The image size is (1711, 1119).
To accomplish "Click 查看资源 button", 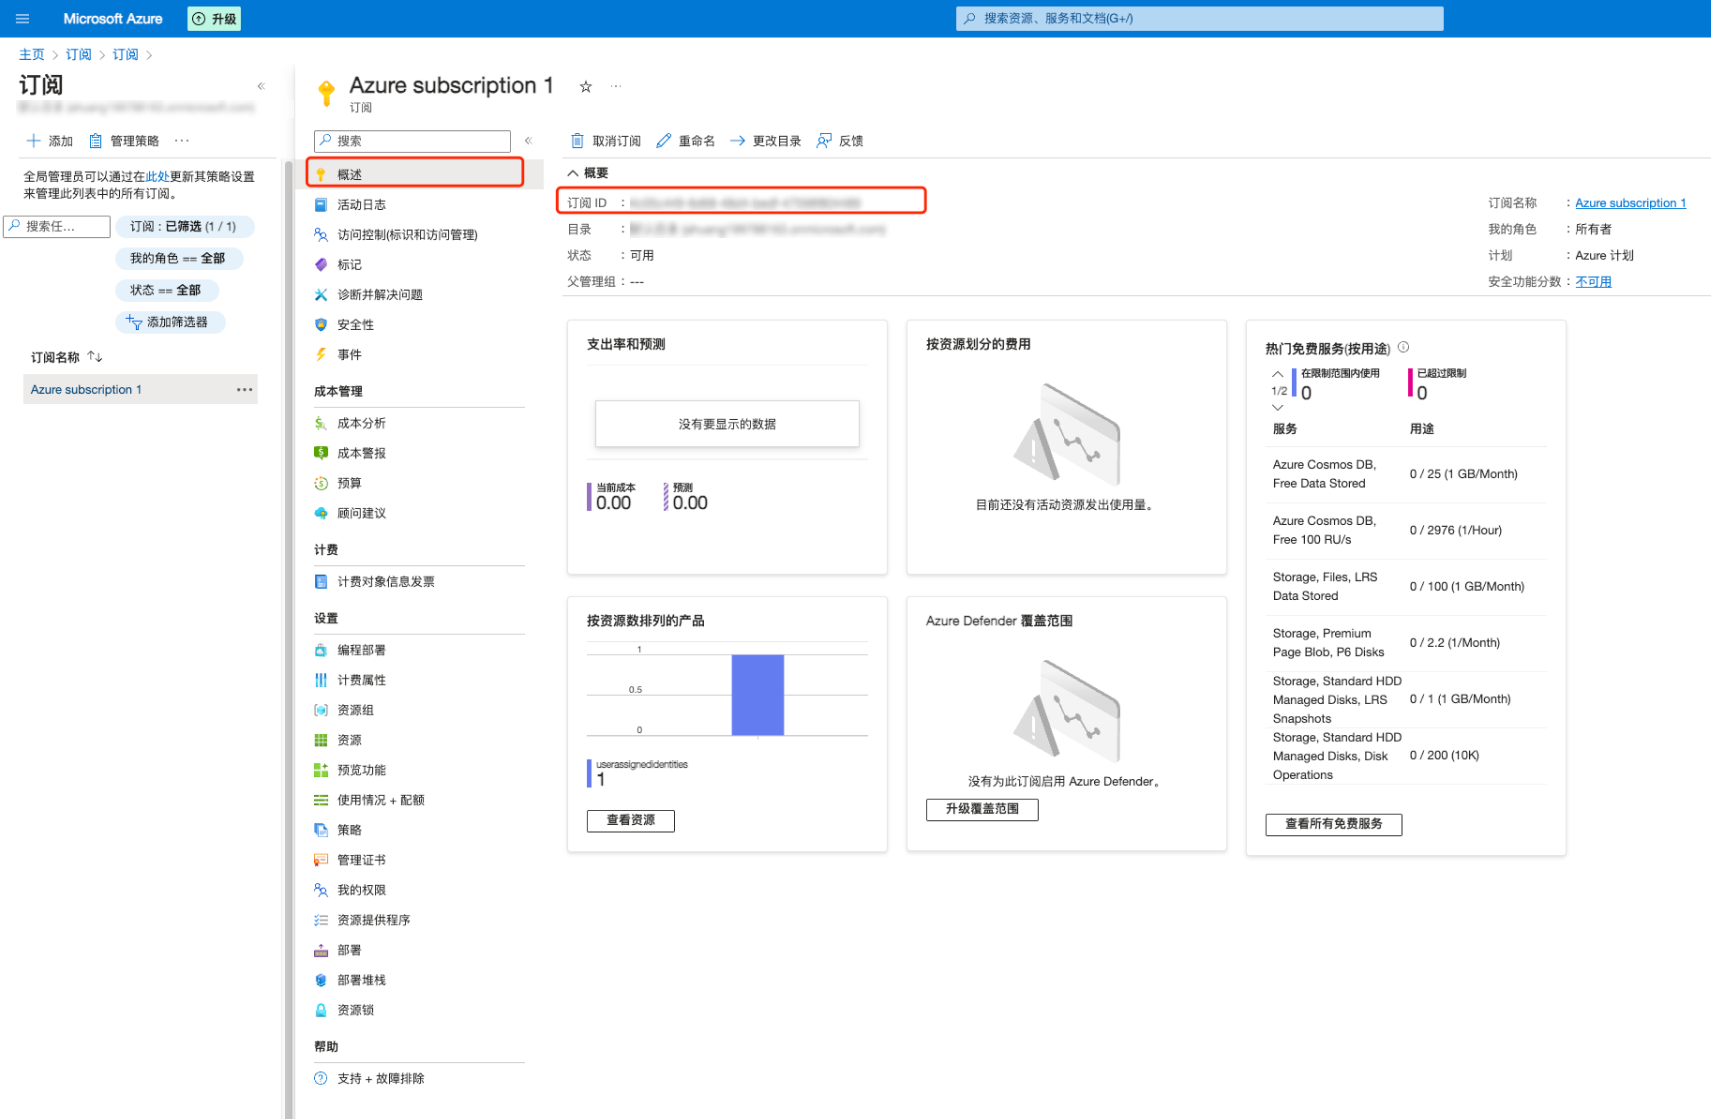I will tap(631, 820).
